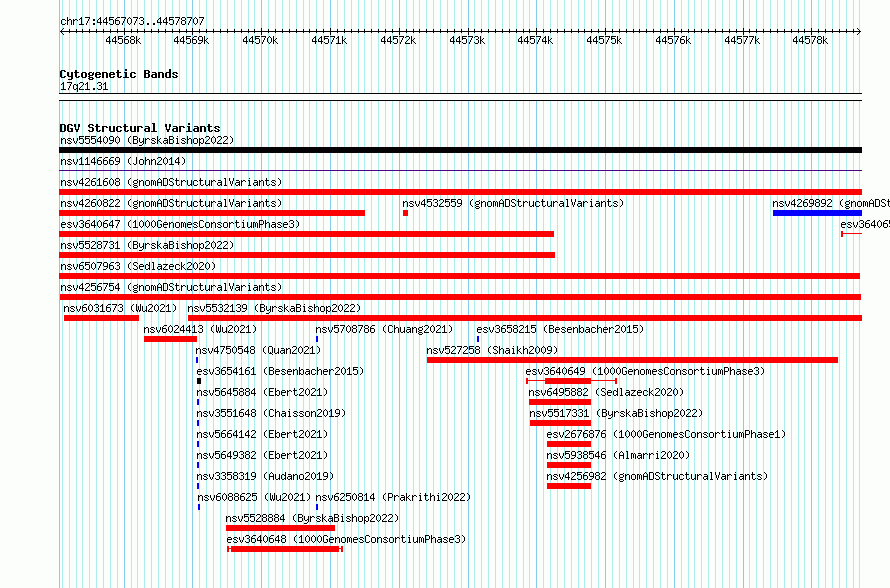Select the 17q21.31 band label
This screenshot has width=890, height=588.
(x=84, y=86)
